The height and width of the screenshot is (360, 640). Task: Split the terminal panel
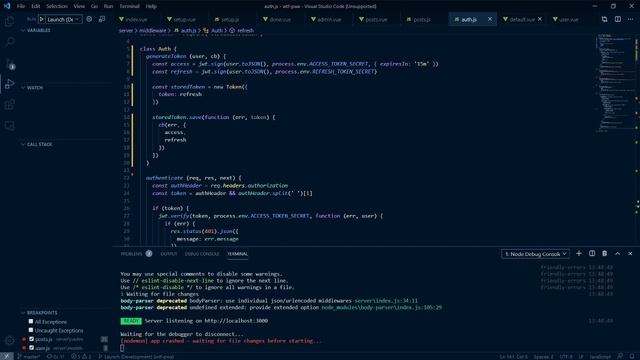pos(592,253)
